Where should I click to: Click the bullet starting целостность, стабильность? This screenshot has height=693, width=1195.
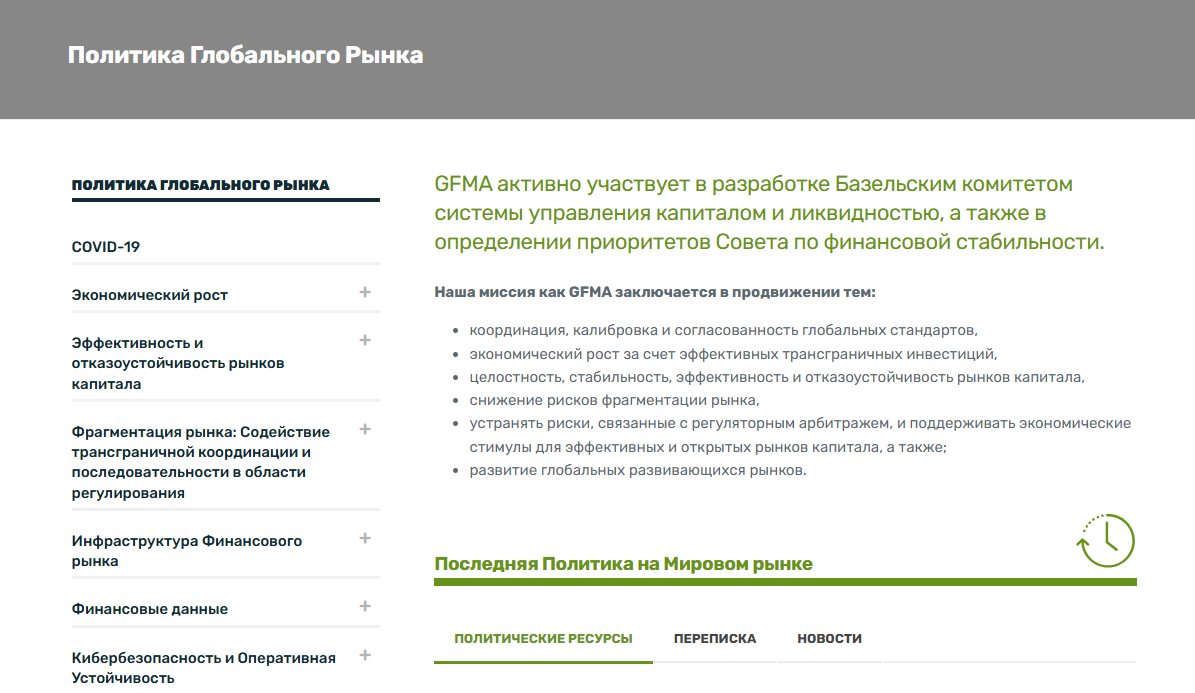(x=777, y=377)
